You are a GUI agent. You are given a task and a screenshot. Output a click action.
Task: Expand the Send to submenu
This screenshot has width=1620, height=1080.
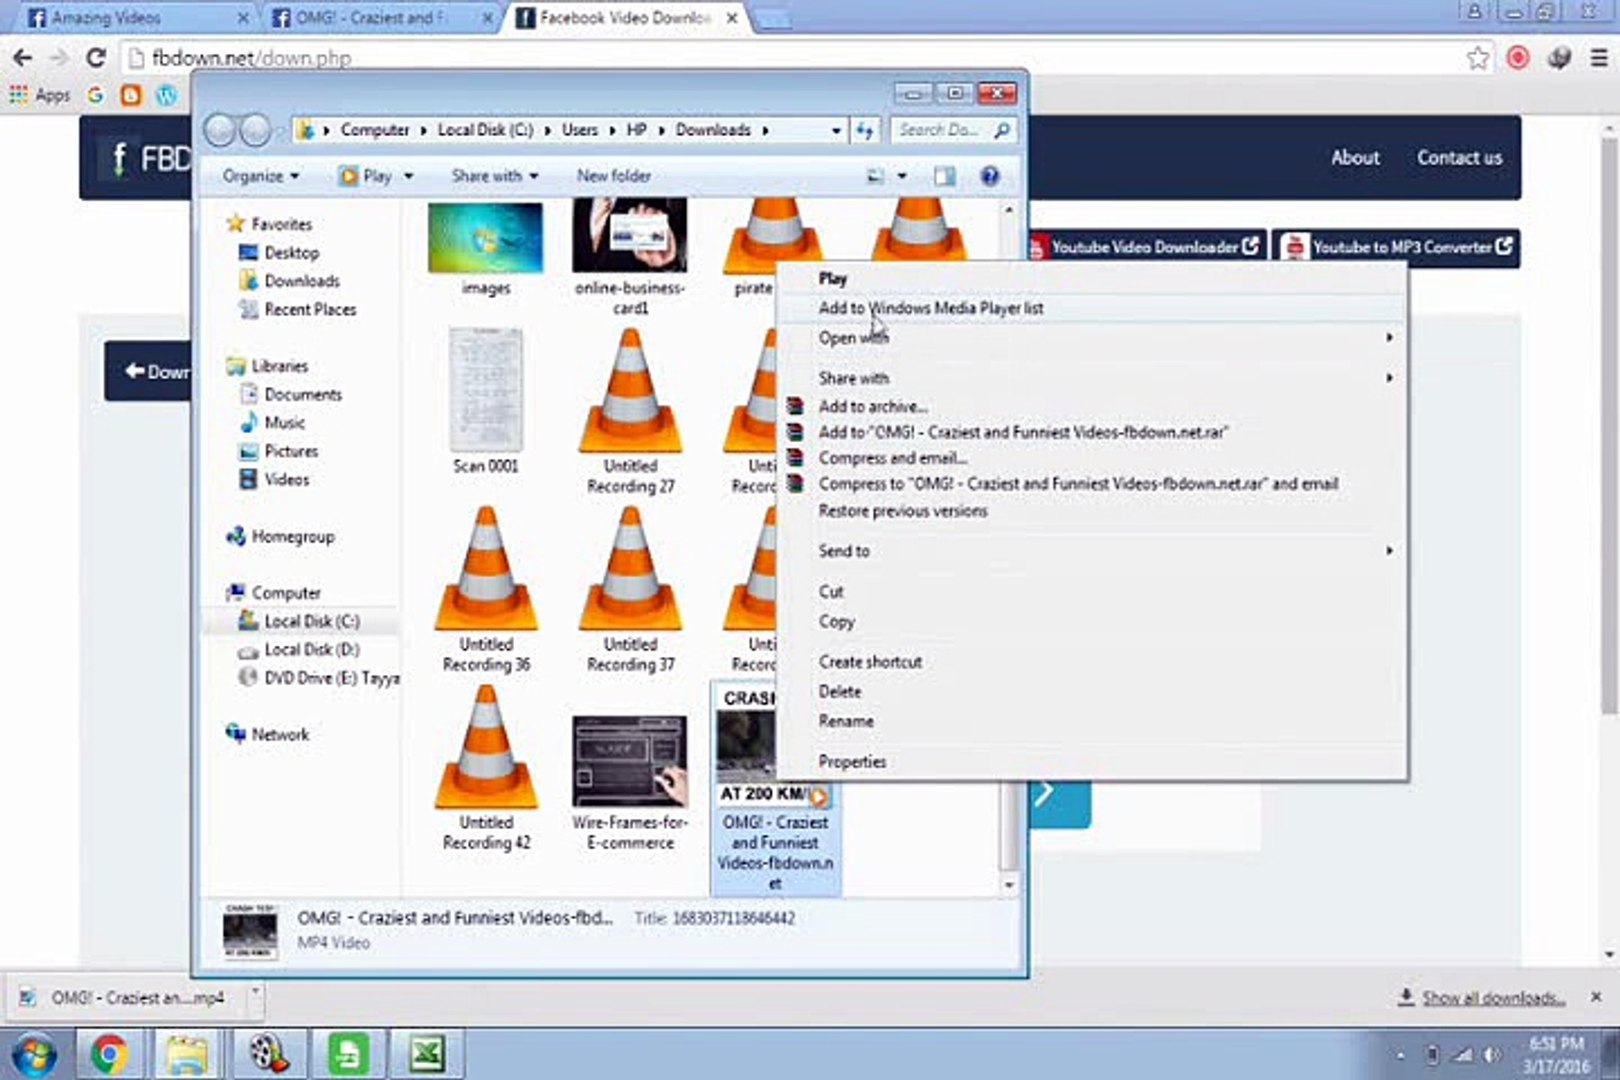click(x=843, y=551)
